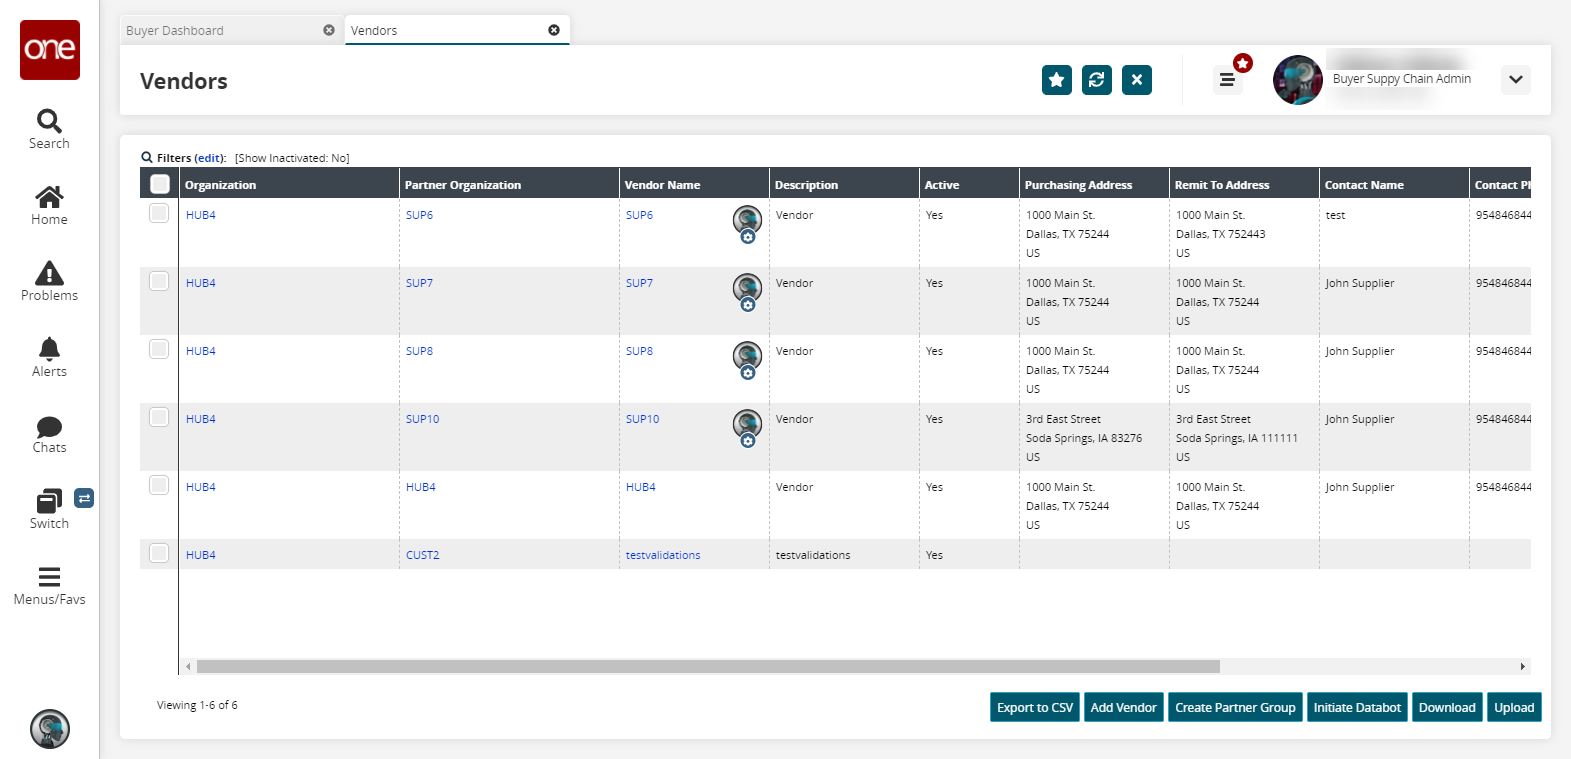The height and width of the screenshot is (759, 1571).
Task: Open the SUP10 vendor name link
Action: tap(642, 419)
